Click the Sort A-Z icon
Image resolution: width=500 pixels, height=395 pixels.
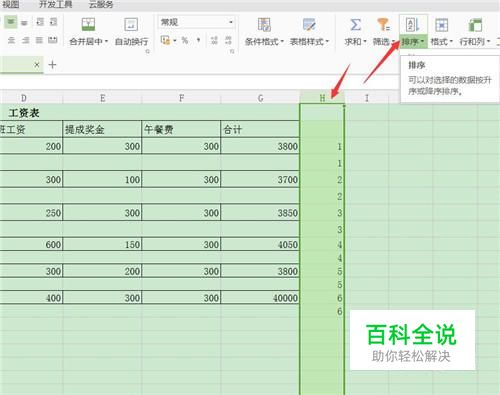point(413,25)
